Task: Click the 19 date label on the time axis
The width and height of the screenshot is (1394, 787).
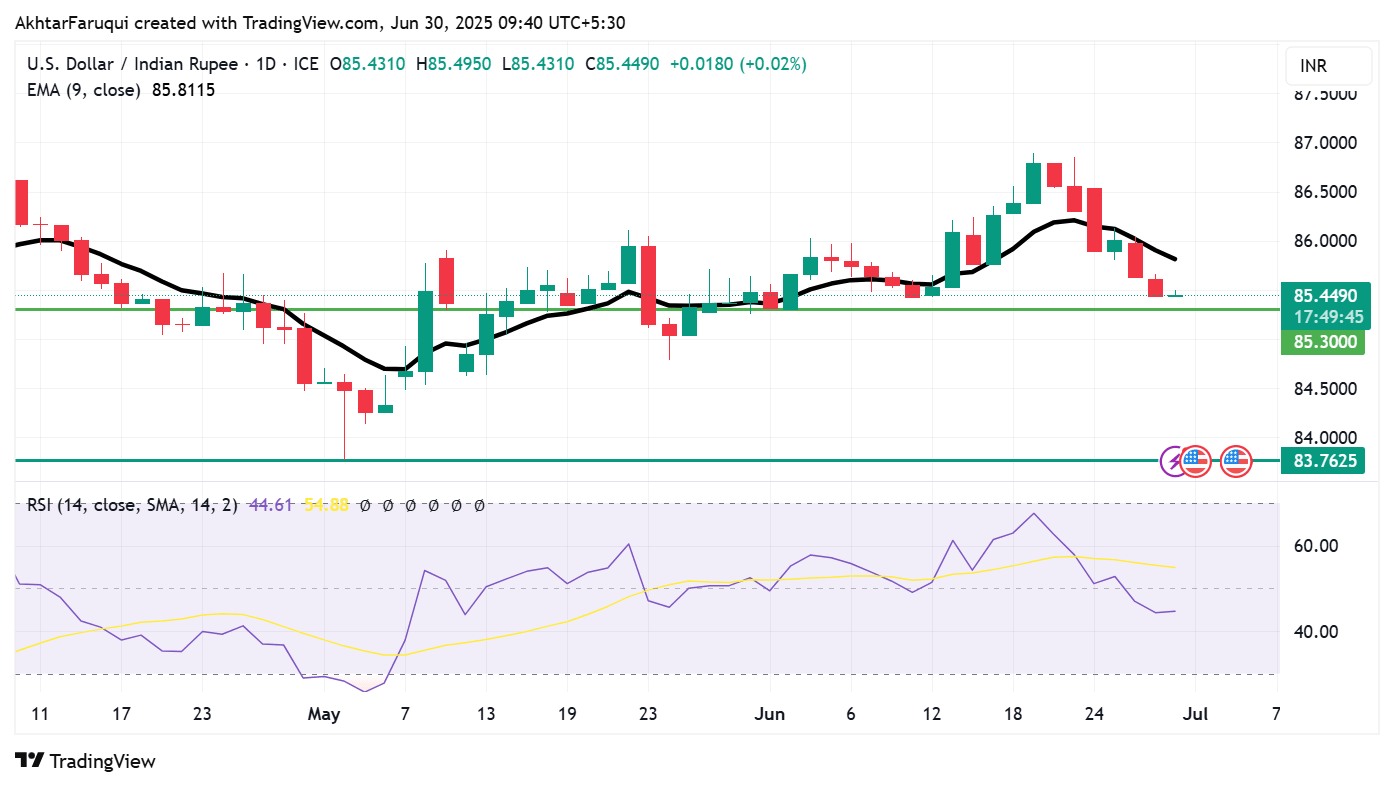Action: (566, 714)
